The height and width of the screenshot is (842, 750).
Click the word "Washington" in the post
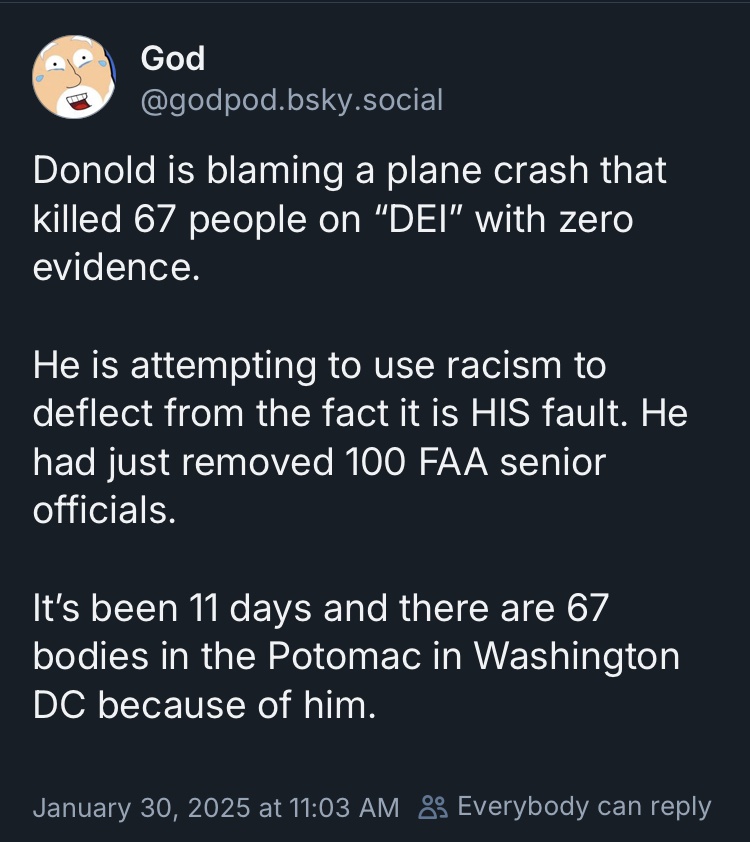click(x=575, y=658)
